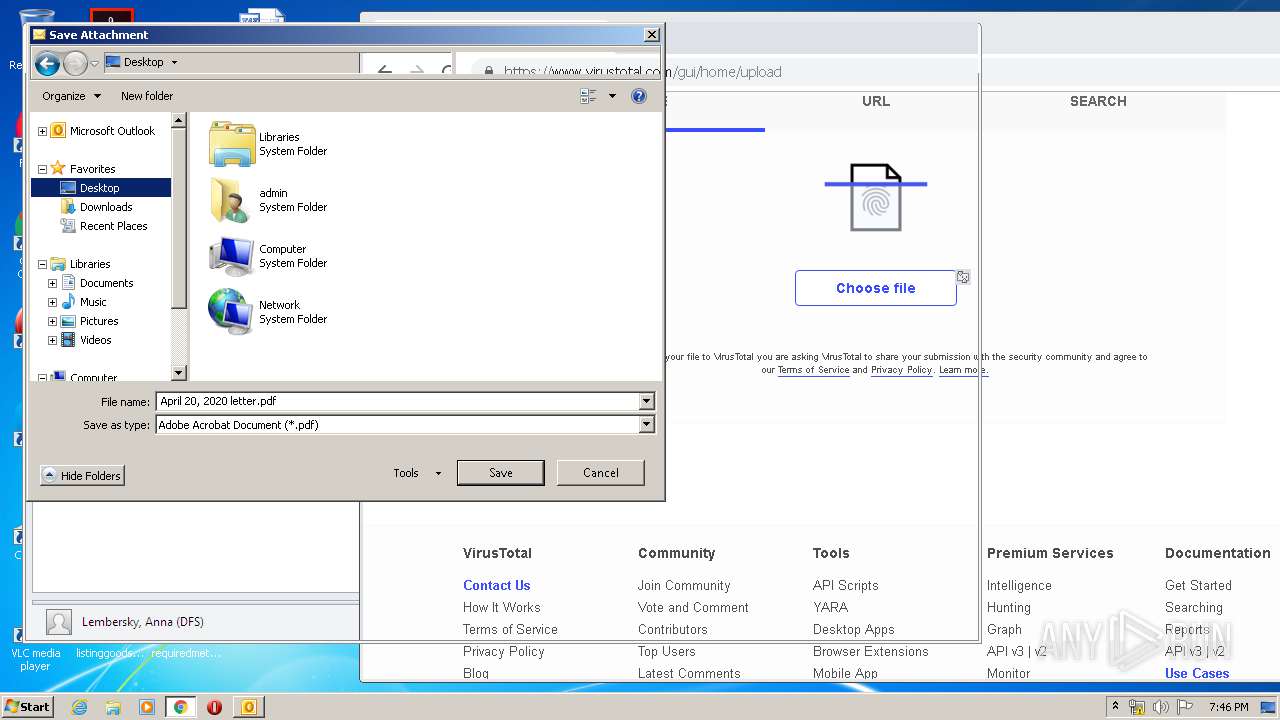Select the admin system folder icon
1280x720 pixels.
(232, 200)
